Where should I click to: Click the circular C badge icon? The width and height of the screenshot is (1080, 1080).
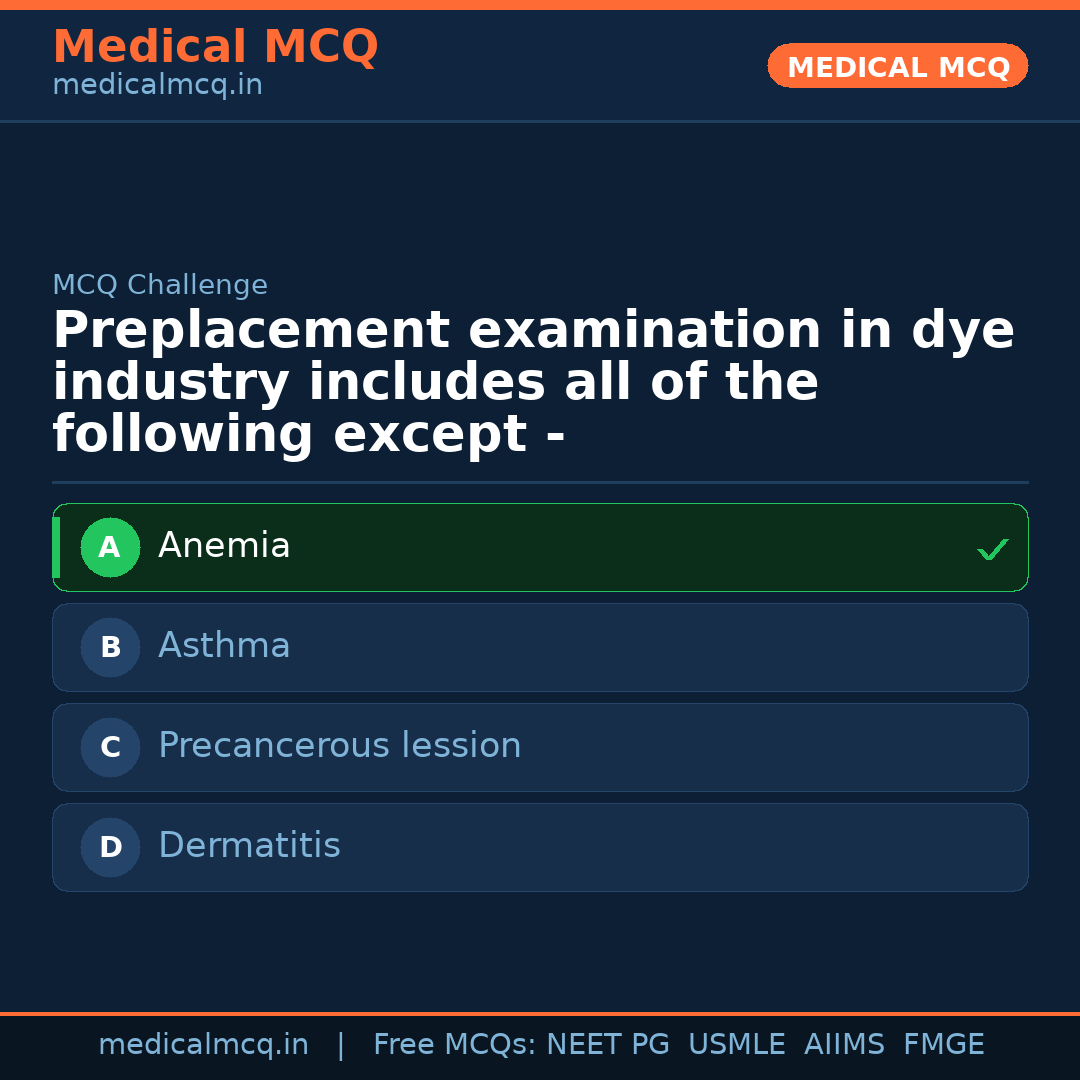[110, 747]
